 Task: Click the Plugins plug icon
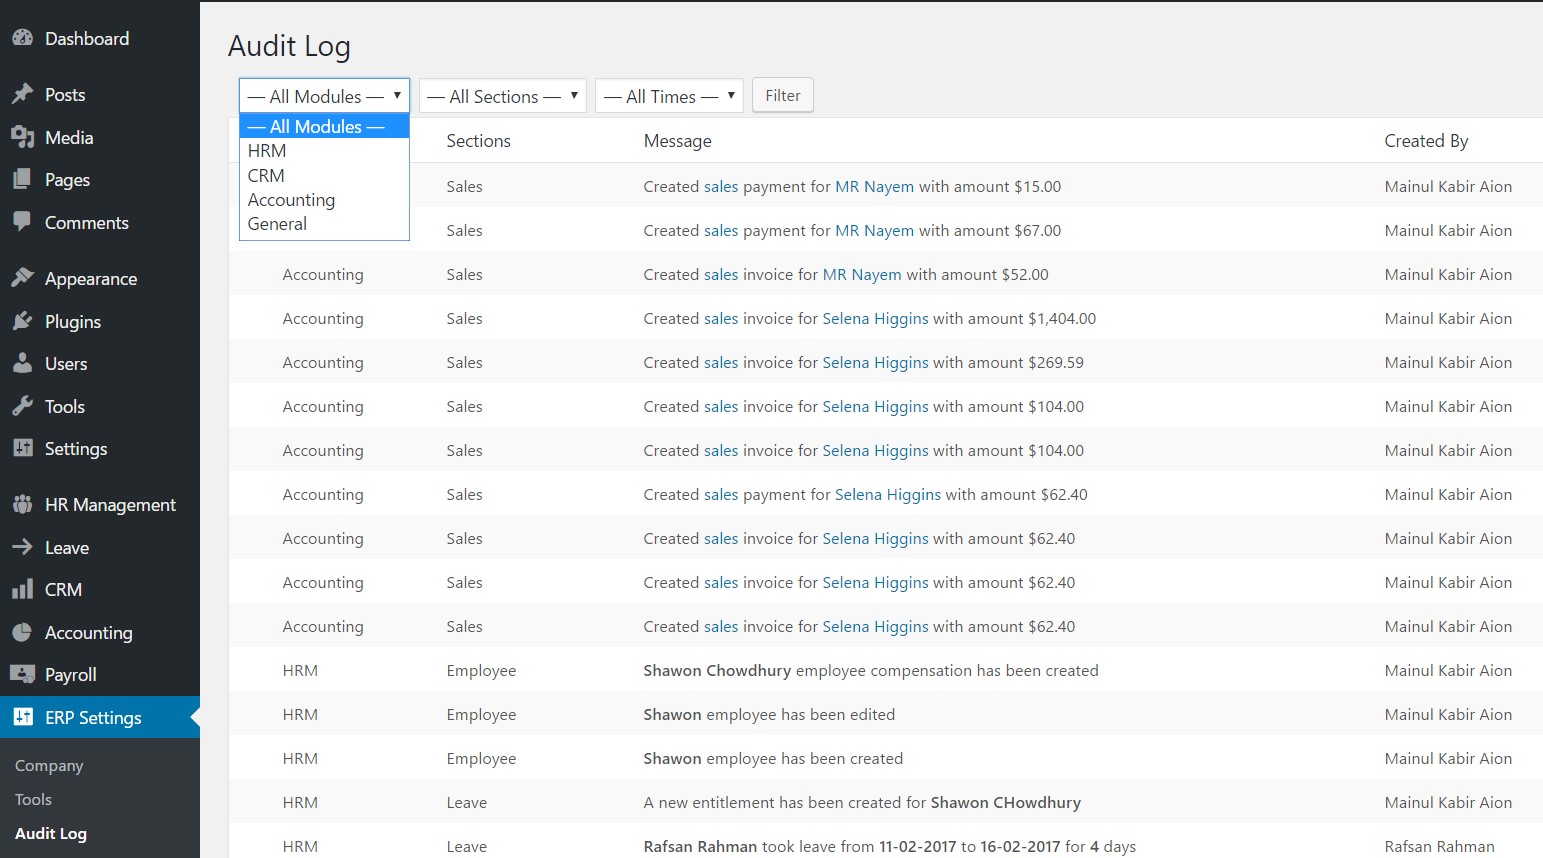[22, 321]
